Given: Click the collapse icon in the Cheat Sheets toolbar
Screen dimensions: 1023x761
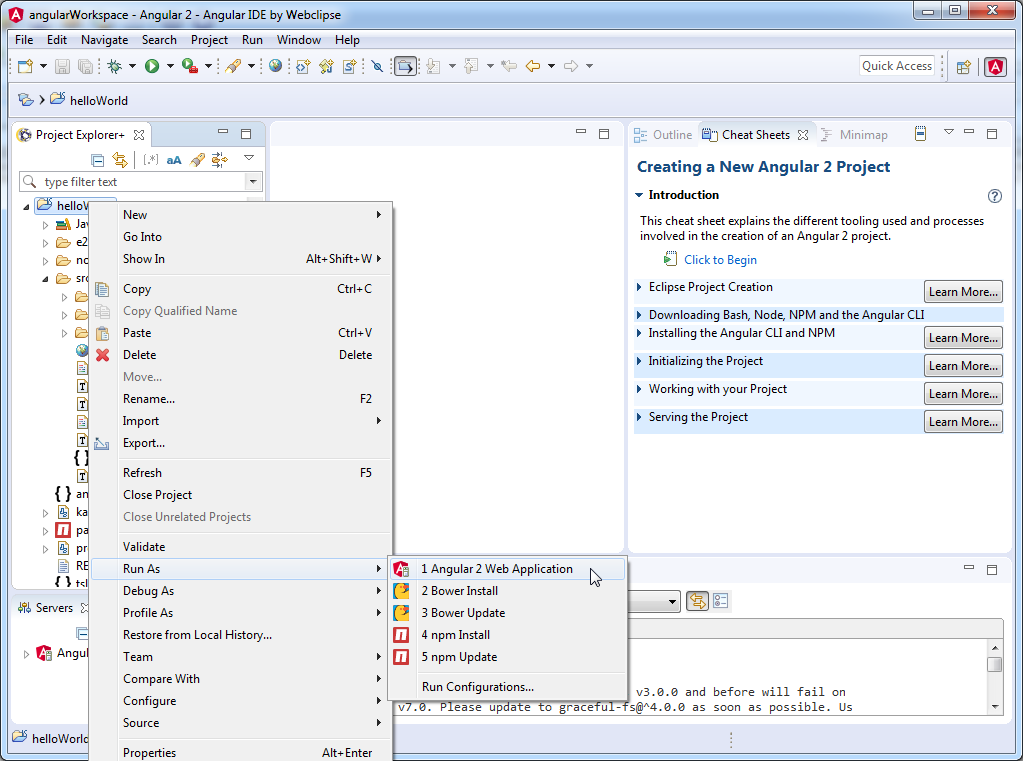Looking at the screenshot, I should click(x=920, y=134).
